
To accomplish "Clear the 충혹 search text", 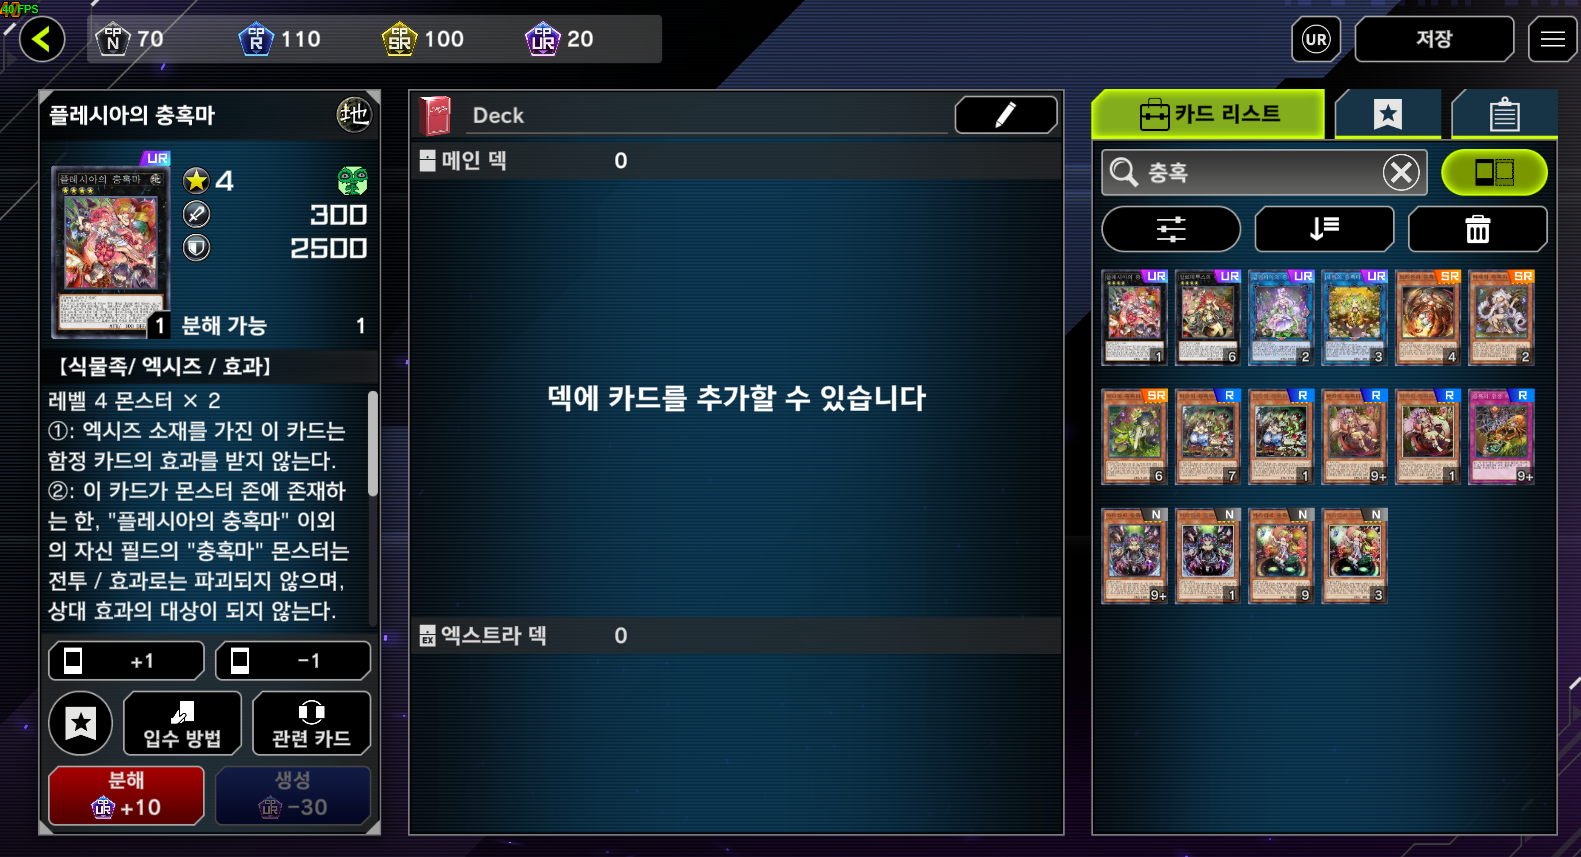I will [x=1402, y=173].
